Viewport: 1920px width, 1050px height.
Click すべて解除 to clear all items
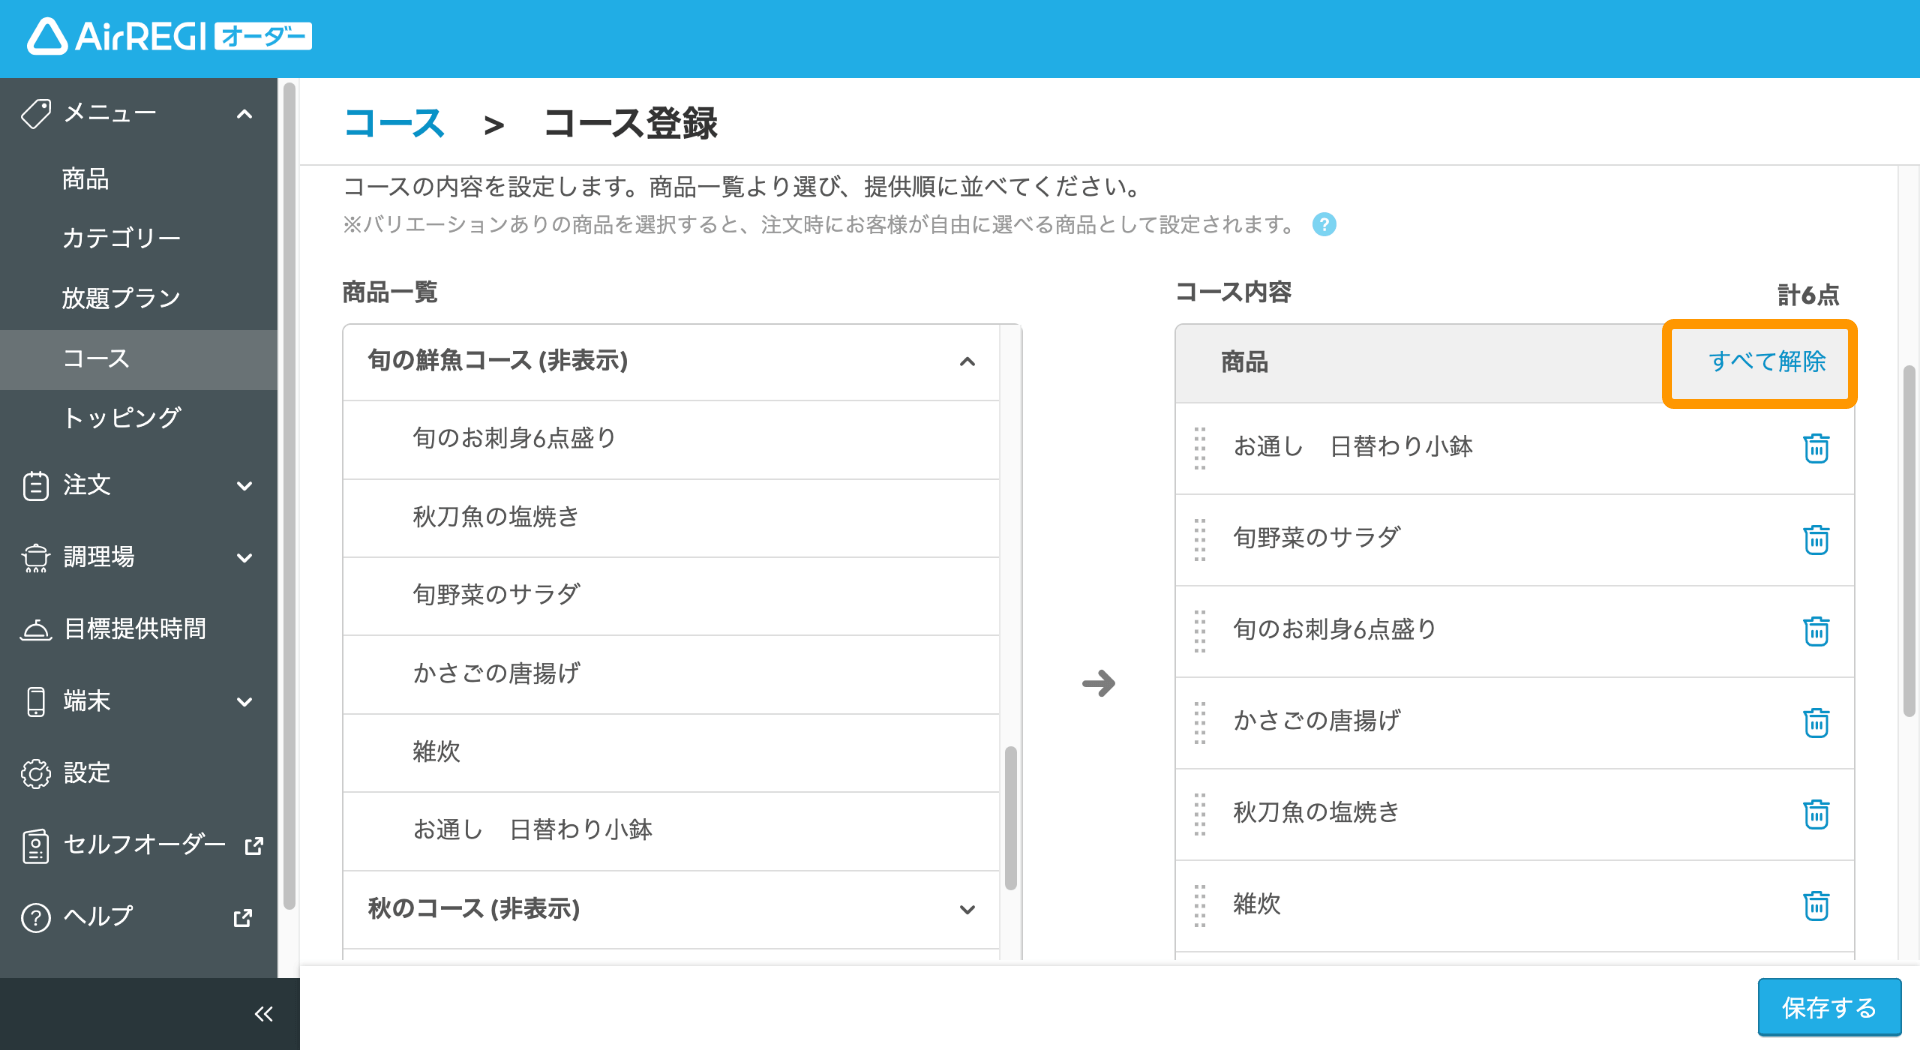click(x=1766, y=361)
